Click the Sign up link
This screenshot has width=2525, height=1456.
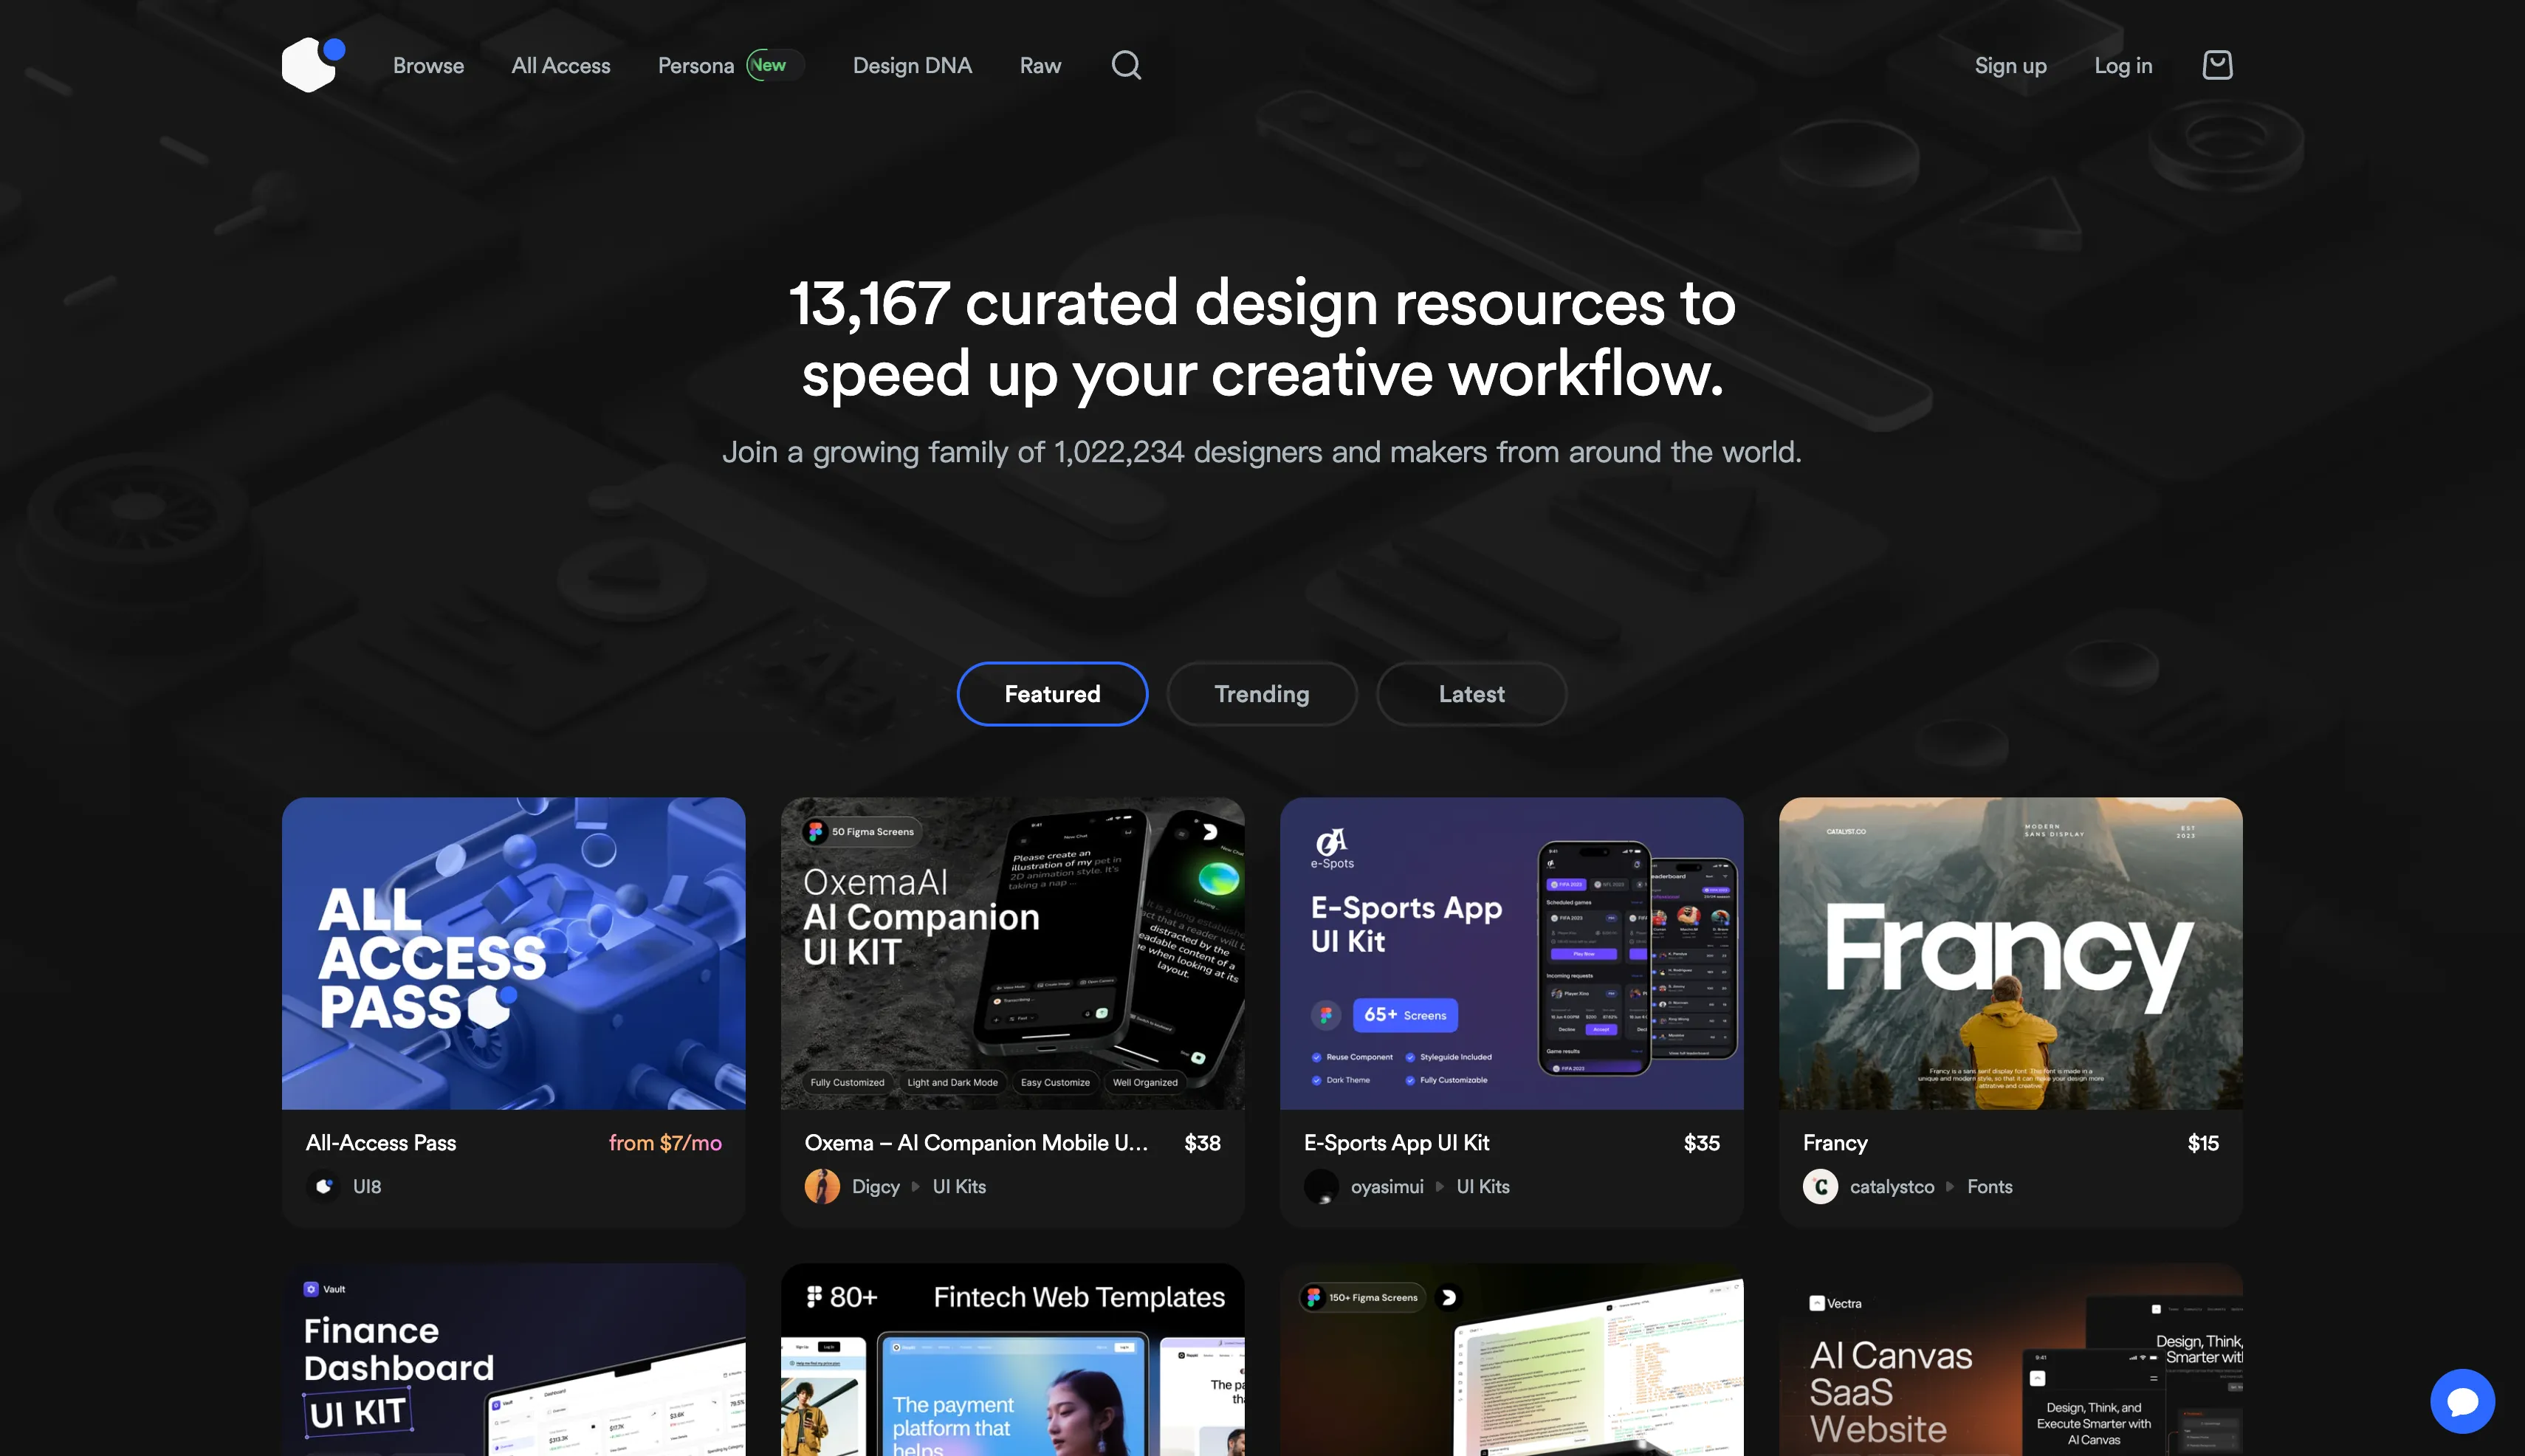click(2010, 66)
